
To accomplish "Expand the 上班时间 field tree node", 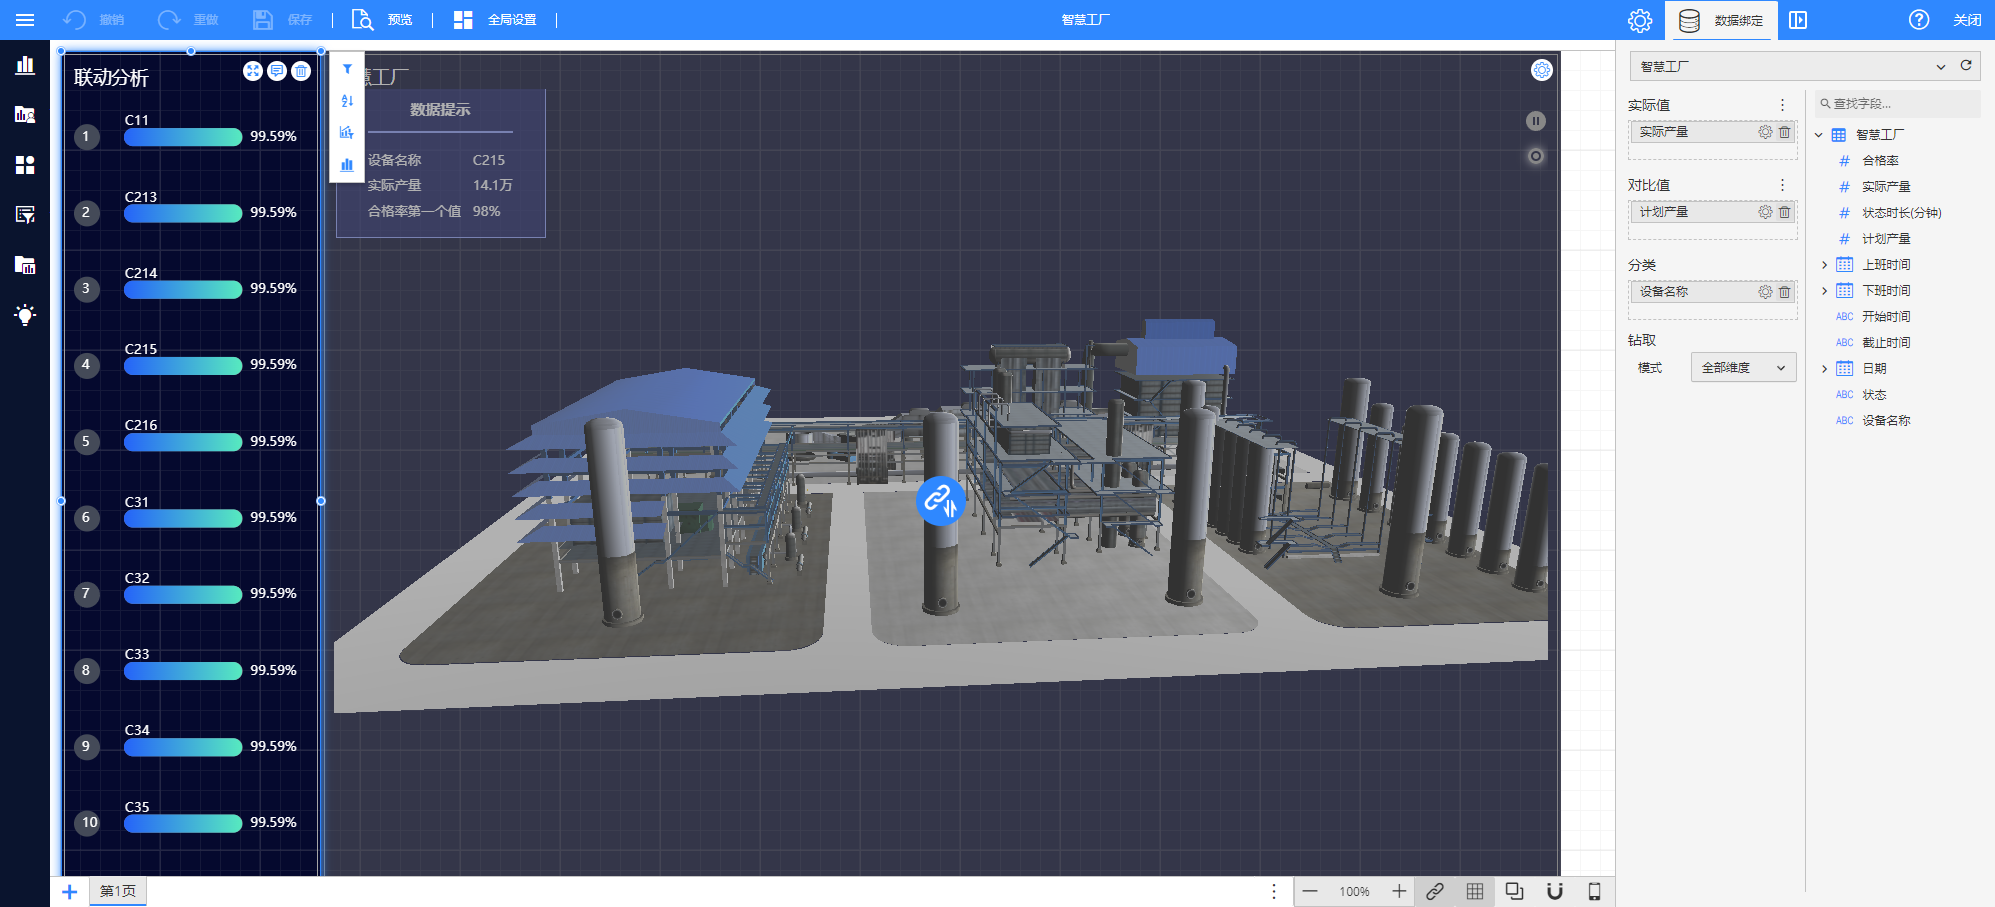I will (1825, 265).
